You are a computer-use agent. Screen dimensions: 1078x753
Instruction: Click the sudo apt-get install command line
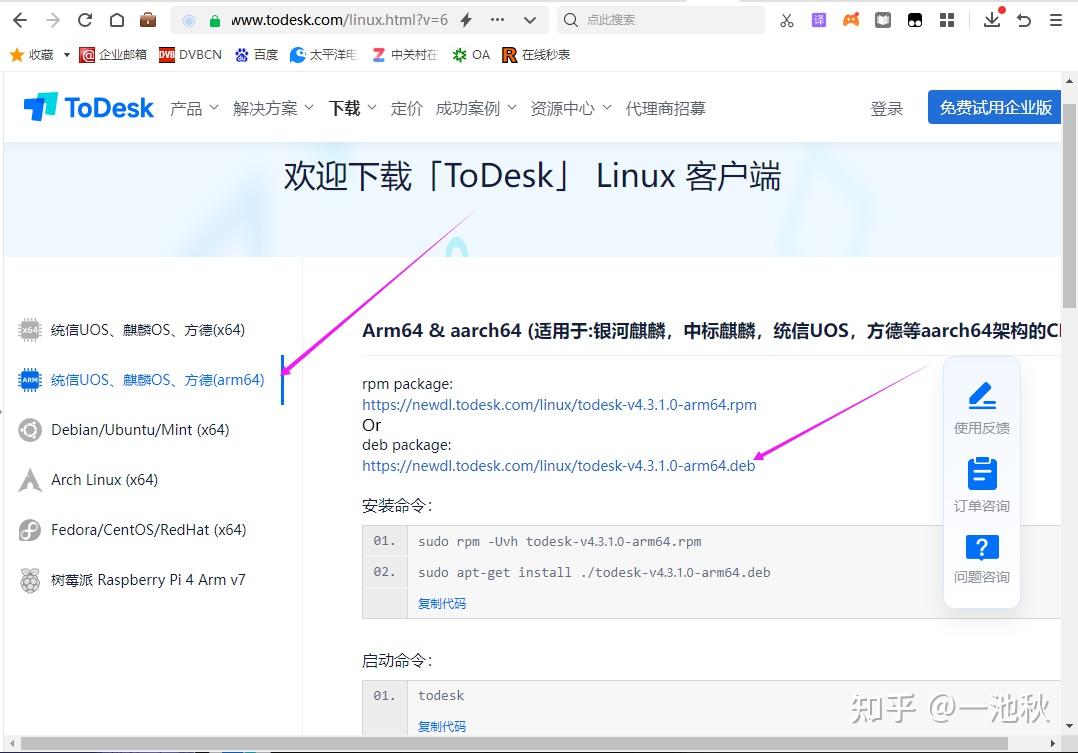(594, 572)
